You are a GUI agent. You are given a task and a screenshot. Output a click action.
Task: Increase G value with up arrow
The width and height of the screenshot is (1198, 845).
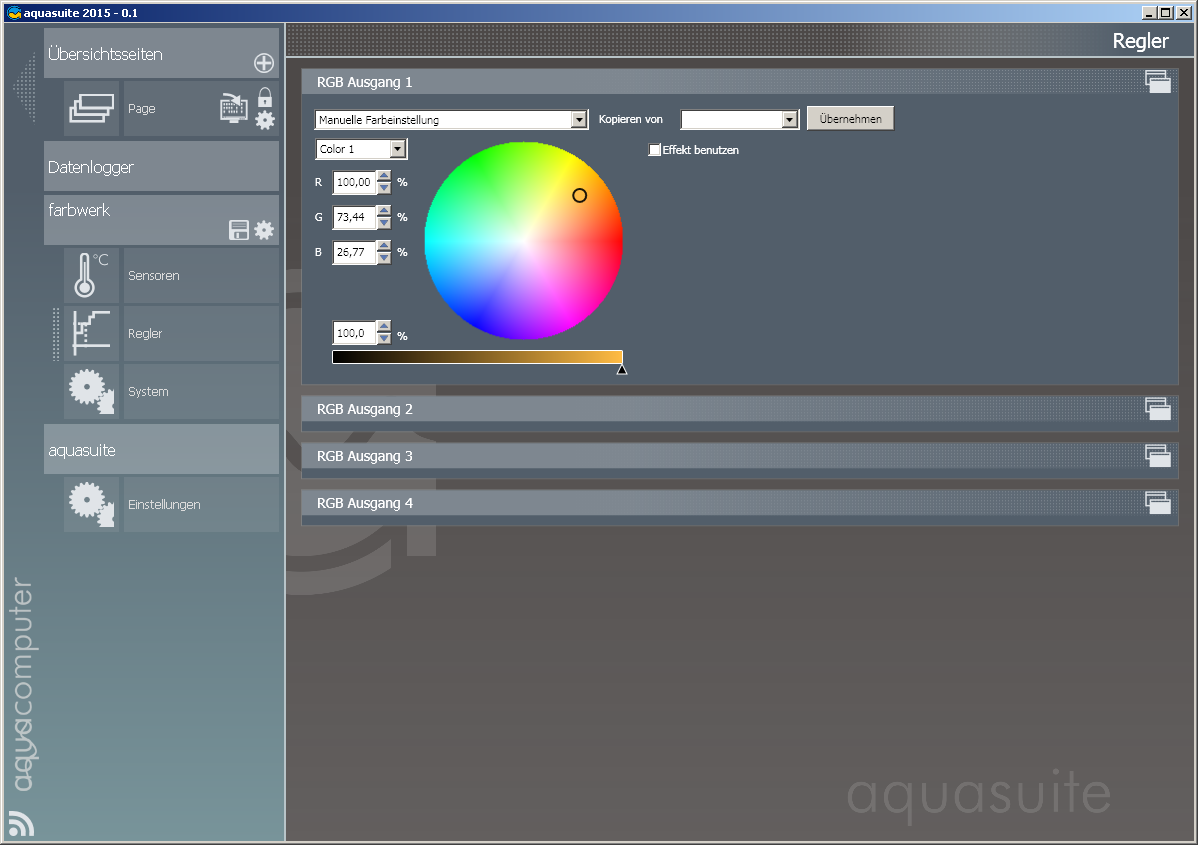pyautogui.click(x=384, y=212)
